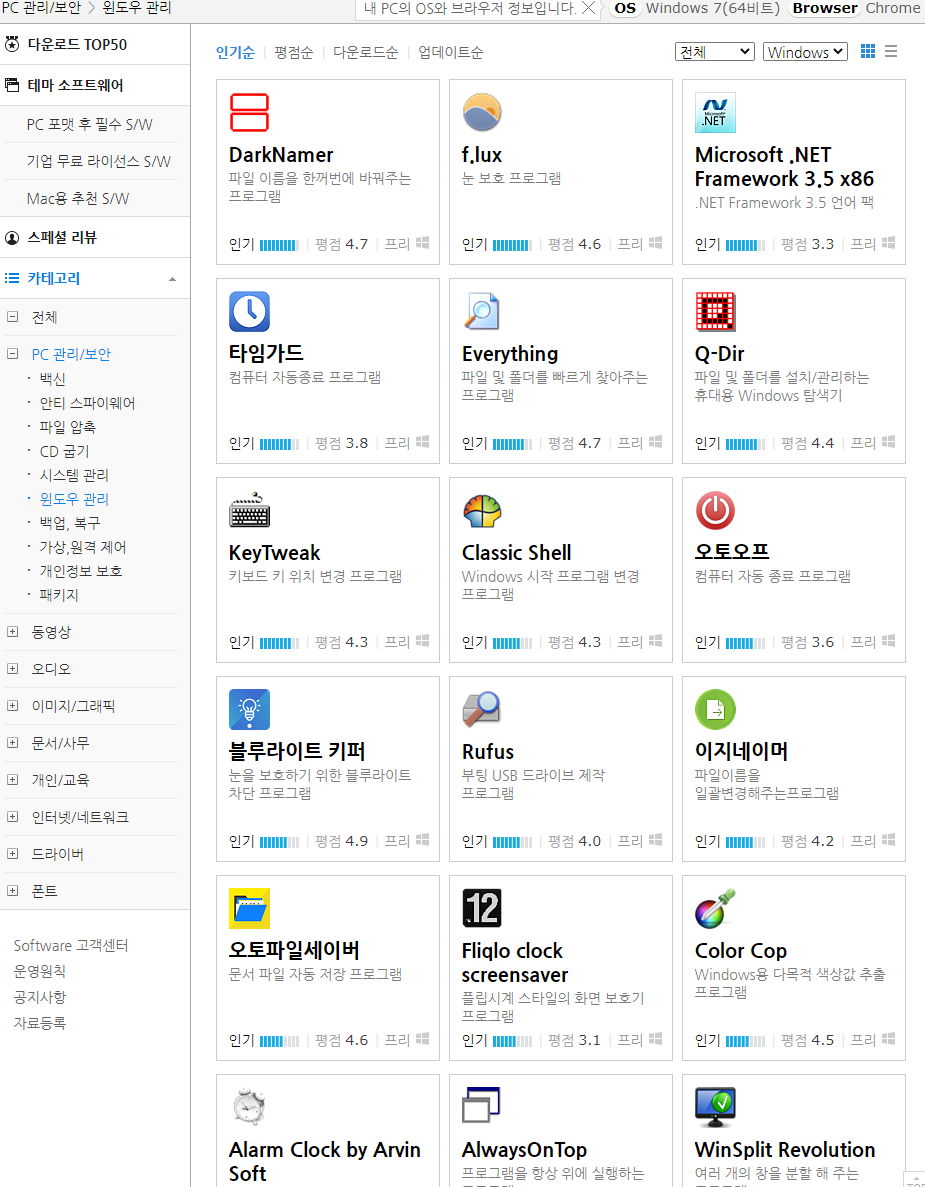This screenshot has height=1187, width=925.
Task: Sort by 업데이트순 tab
Action: [450, 52]
